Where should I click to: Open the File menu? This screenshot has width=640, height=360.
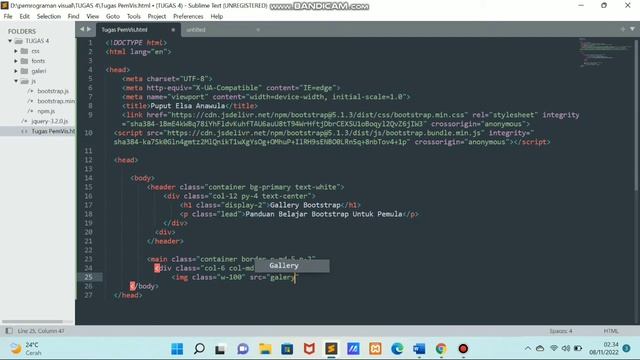(x=8, y=16)
